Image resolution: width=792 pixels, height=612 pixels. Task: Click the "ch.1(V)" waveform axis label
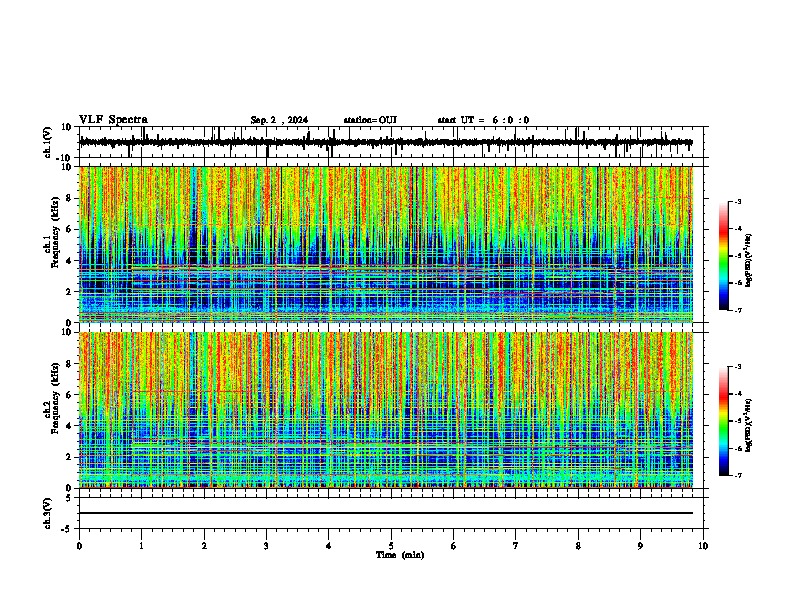click(x=48, y=142)
